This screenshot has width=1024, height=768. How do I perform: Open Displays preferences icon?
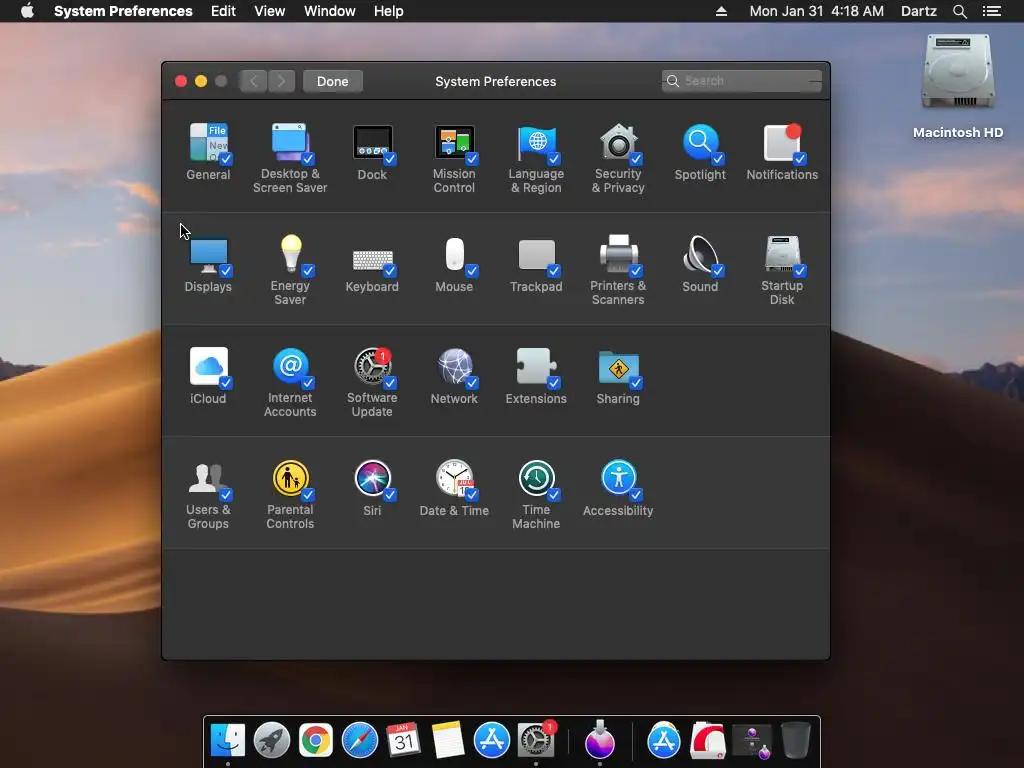click(208, 255)
